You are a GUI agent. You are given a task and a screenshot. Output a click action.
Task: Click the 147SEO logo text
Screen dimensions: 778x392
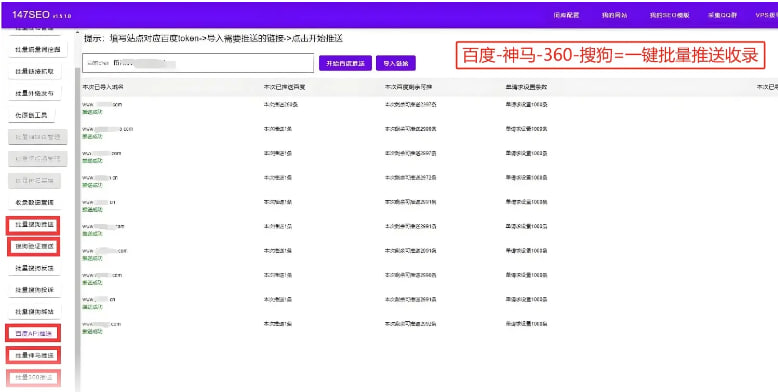31,14
